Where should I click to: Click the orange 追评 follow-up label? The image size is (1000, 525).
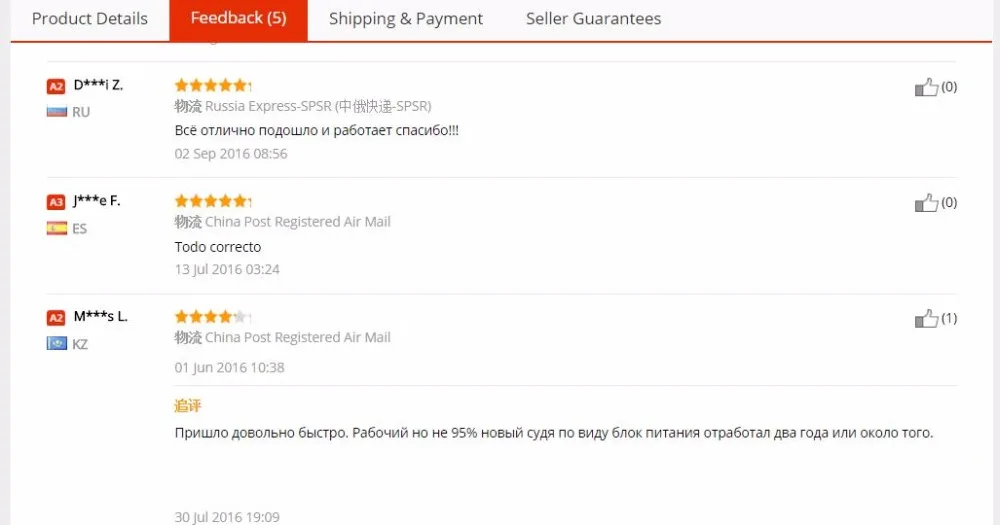(188, 406)
